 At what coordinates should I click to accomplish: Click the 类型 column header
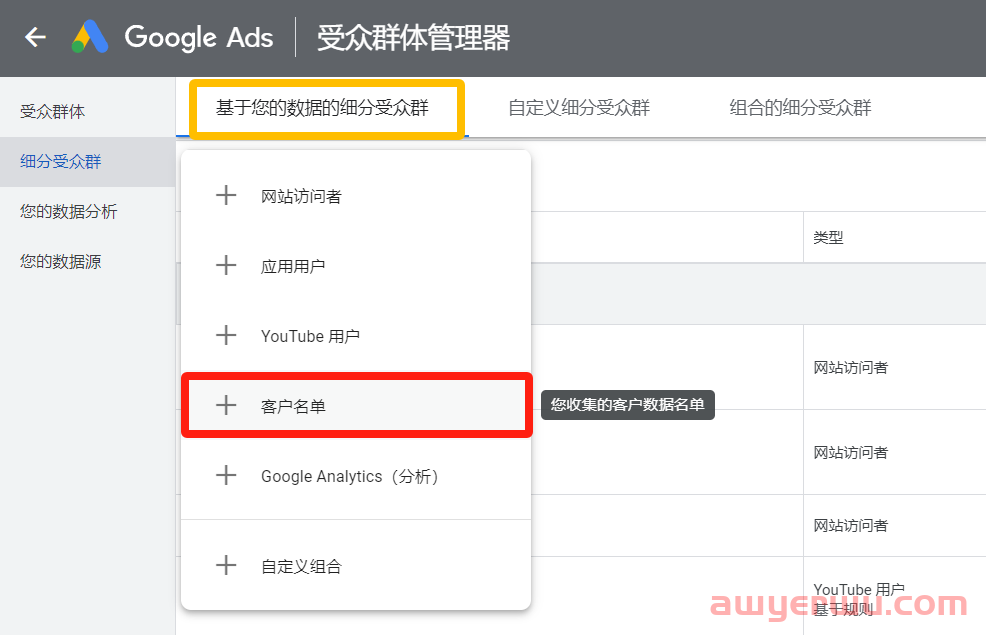point(828,238)
